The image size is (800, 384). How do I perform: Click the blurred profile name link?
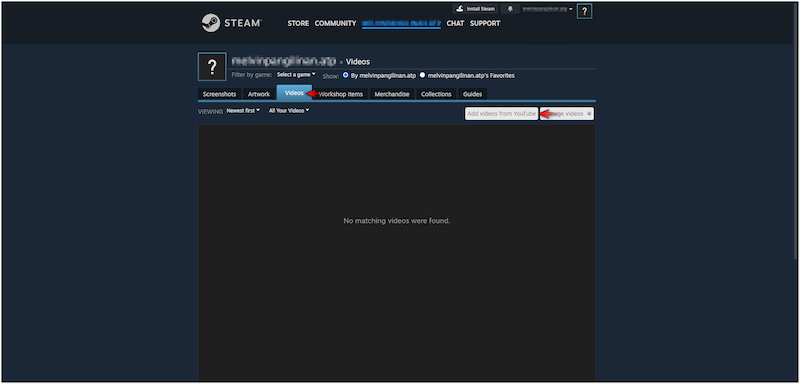tap(284, 61)
